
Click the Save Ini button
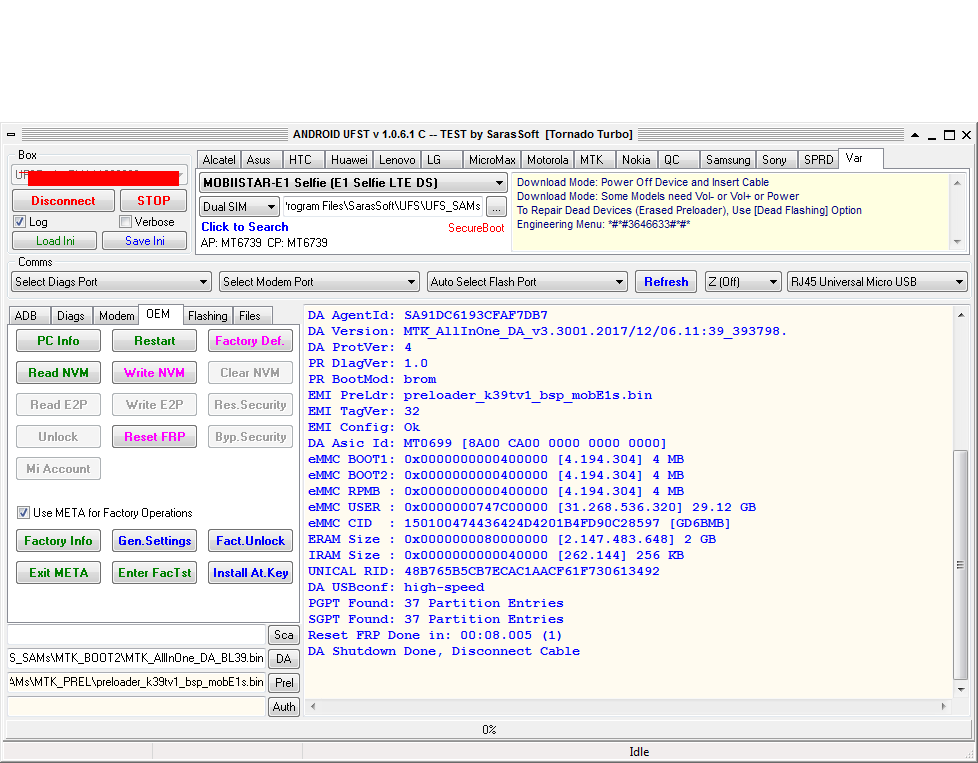coord(145,241)
